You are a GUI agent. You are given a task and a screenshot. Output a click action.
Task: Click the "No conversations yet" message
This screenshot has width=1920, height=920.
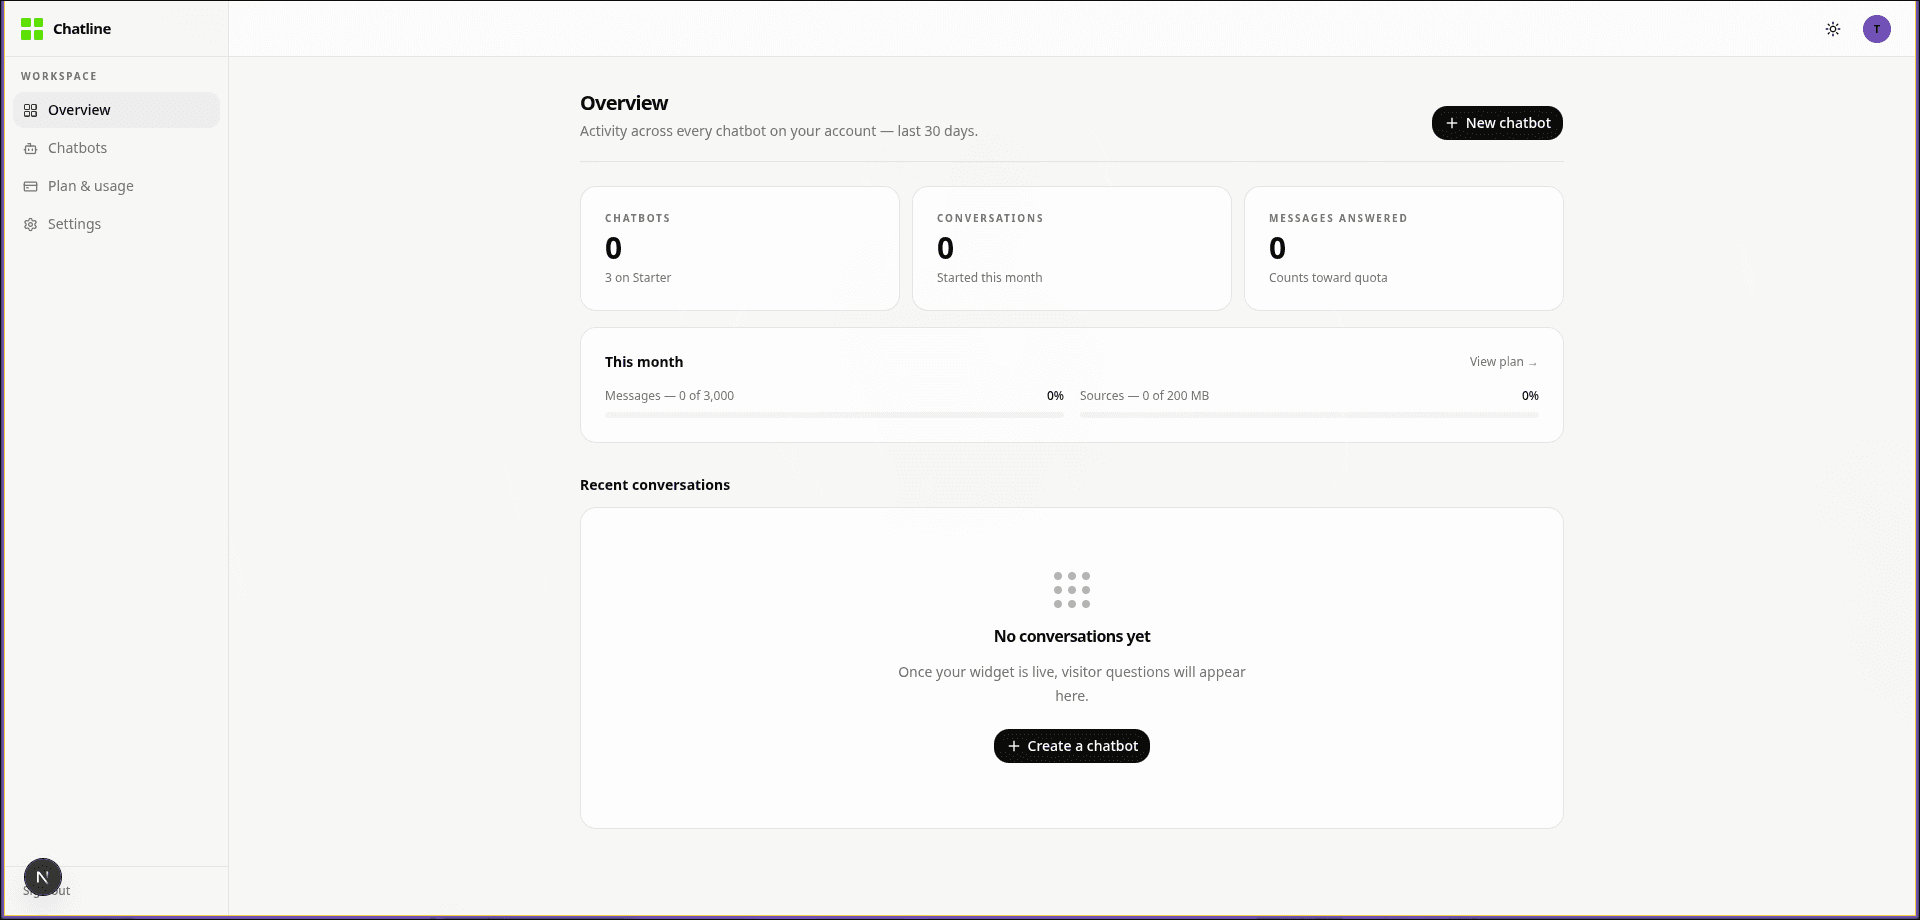tap(1072, 636)
